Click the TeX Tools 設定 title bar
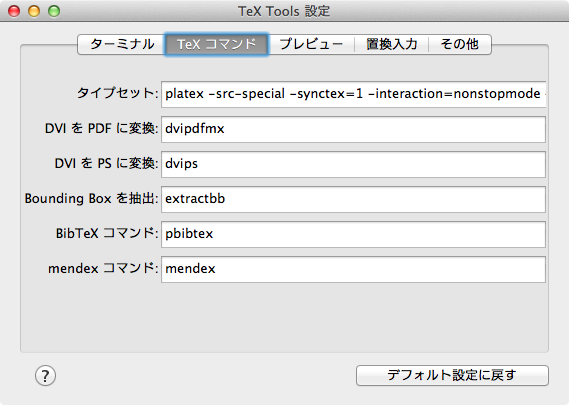 (x=284, y=11)
